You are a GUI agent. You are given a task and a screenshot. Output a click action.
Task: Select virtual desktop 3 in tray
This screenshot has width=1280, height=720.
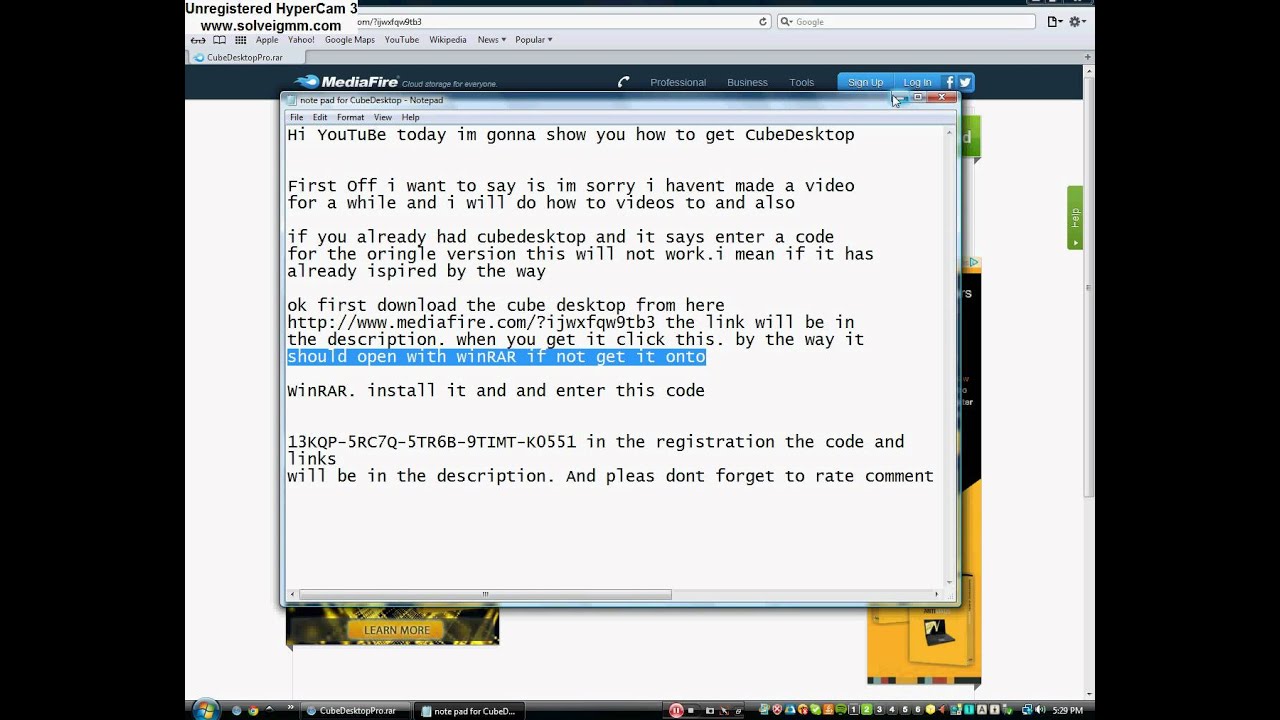coord(880,710)
